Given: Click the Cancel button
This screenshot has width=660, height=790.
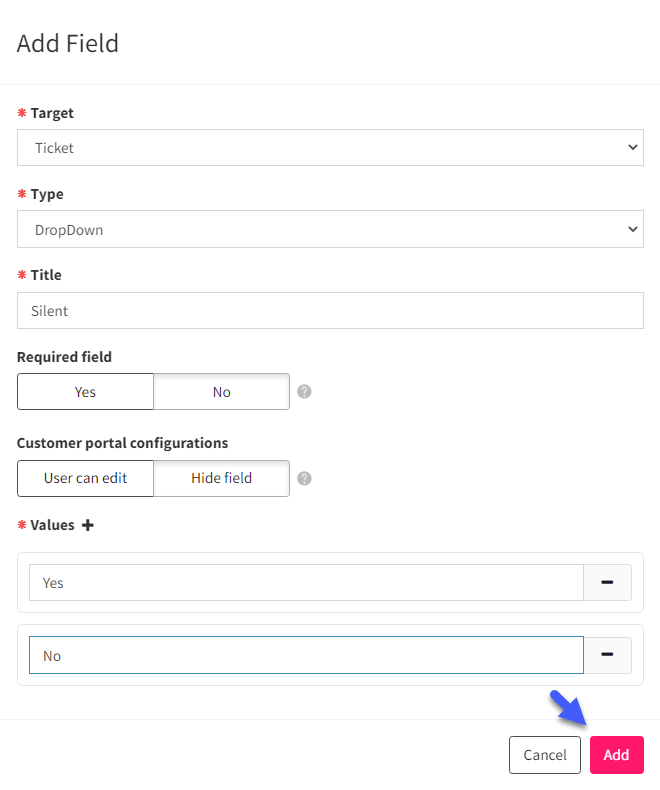Looking at the screenshot, I should [x=545, y=755].
